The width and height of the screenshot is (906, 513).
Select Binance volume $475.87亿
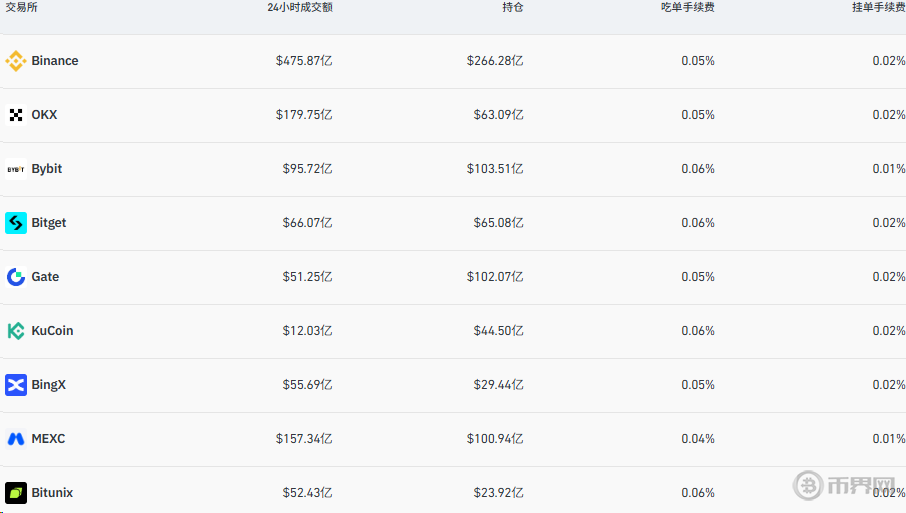[304, 61]
